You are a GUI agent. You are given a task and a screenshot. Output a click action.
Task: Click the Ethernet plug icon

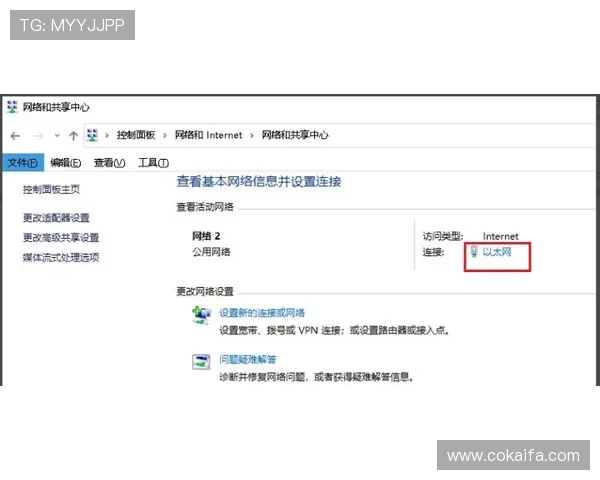pos(474,252)
